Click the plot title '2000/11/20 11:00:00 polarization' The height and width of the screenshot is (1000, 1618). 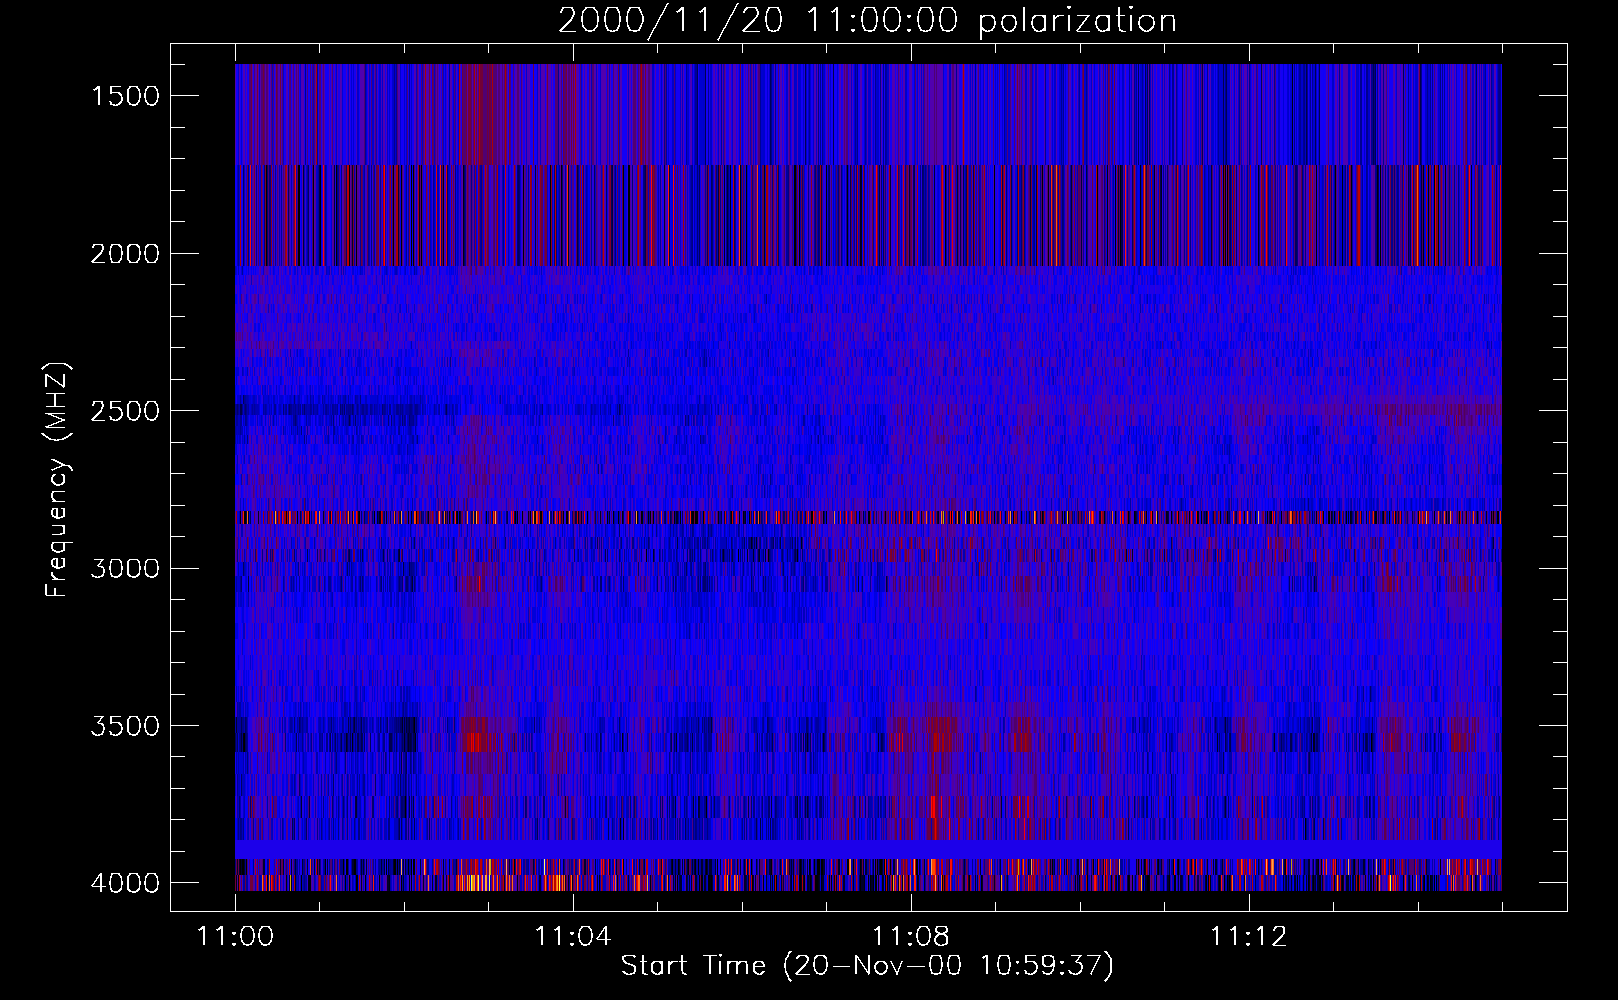867,21
